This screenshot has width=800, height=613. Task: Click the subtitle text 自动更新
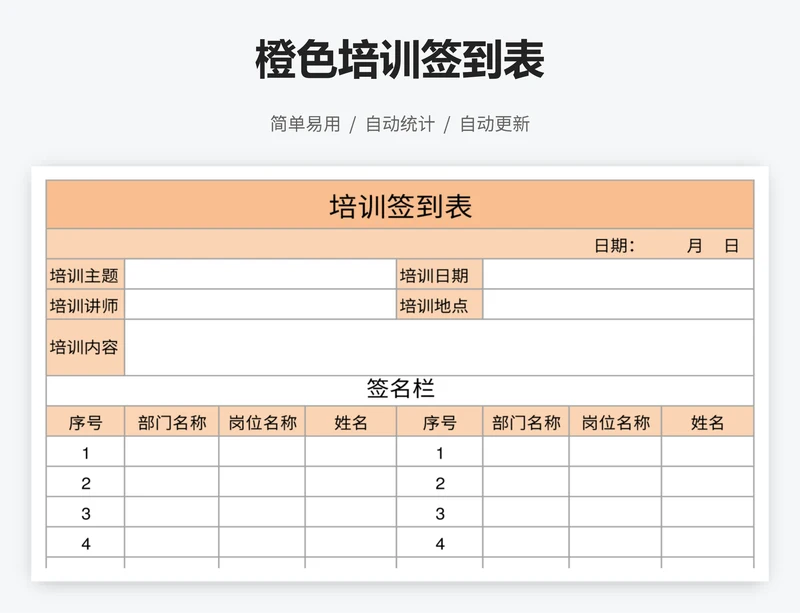[x=495, y=124]
